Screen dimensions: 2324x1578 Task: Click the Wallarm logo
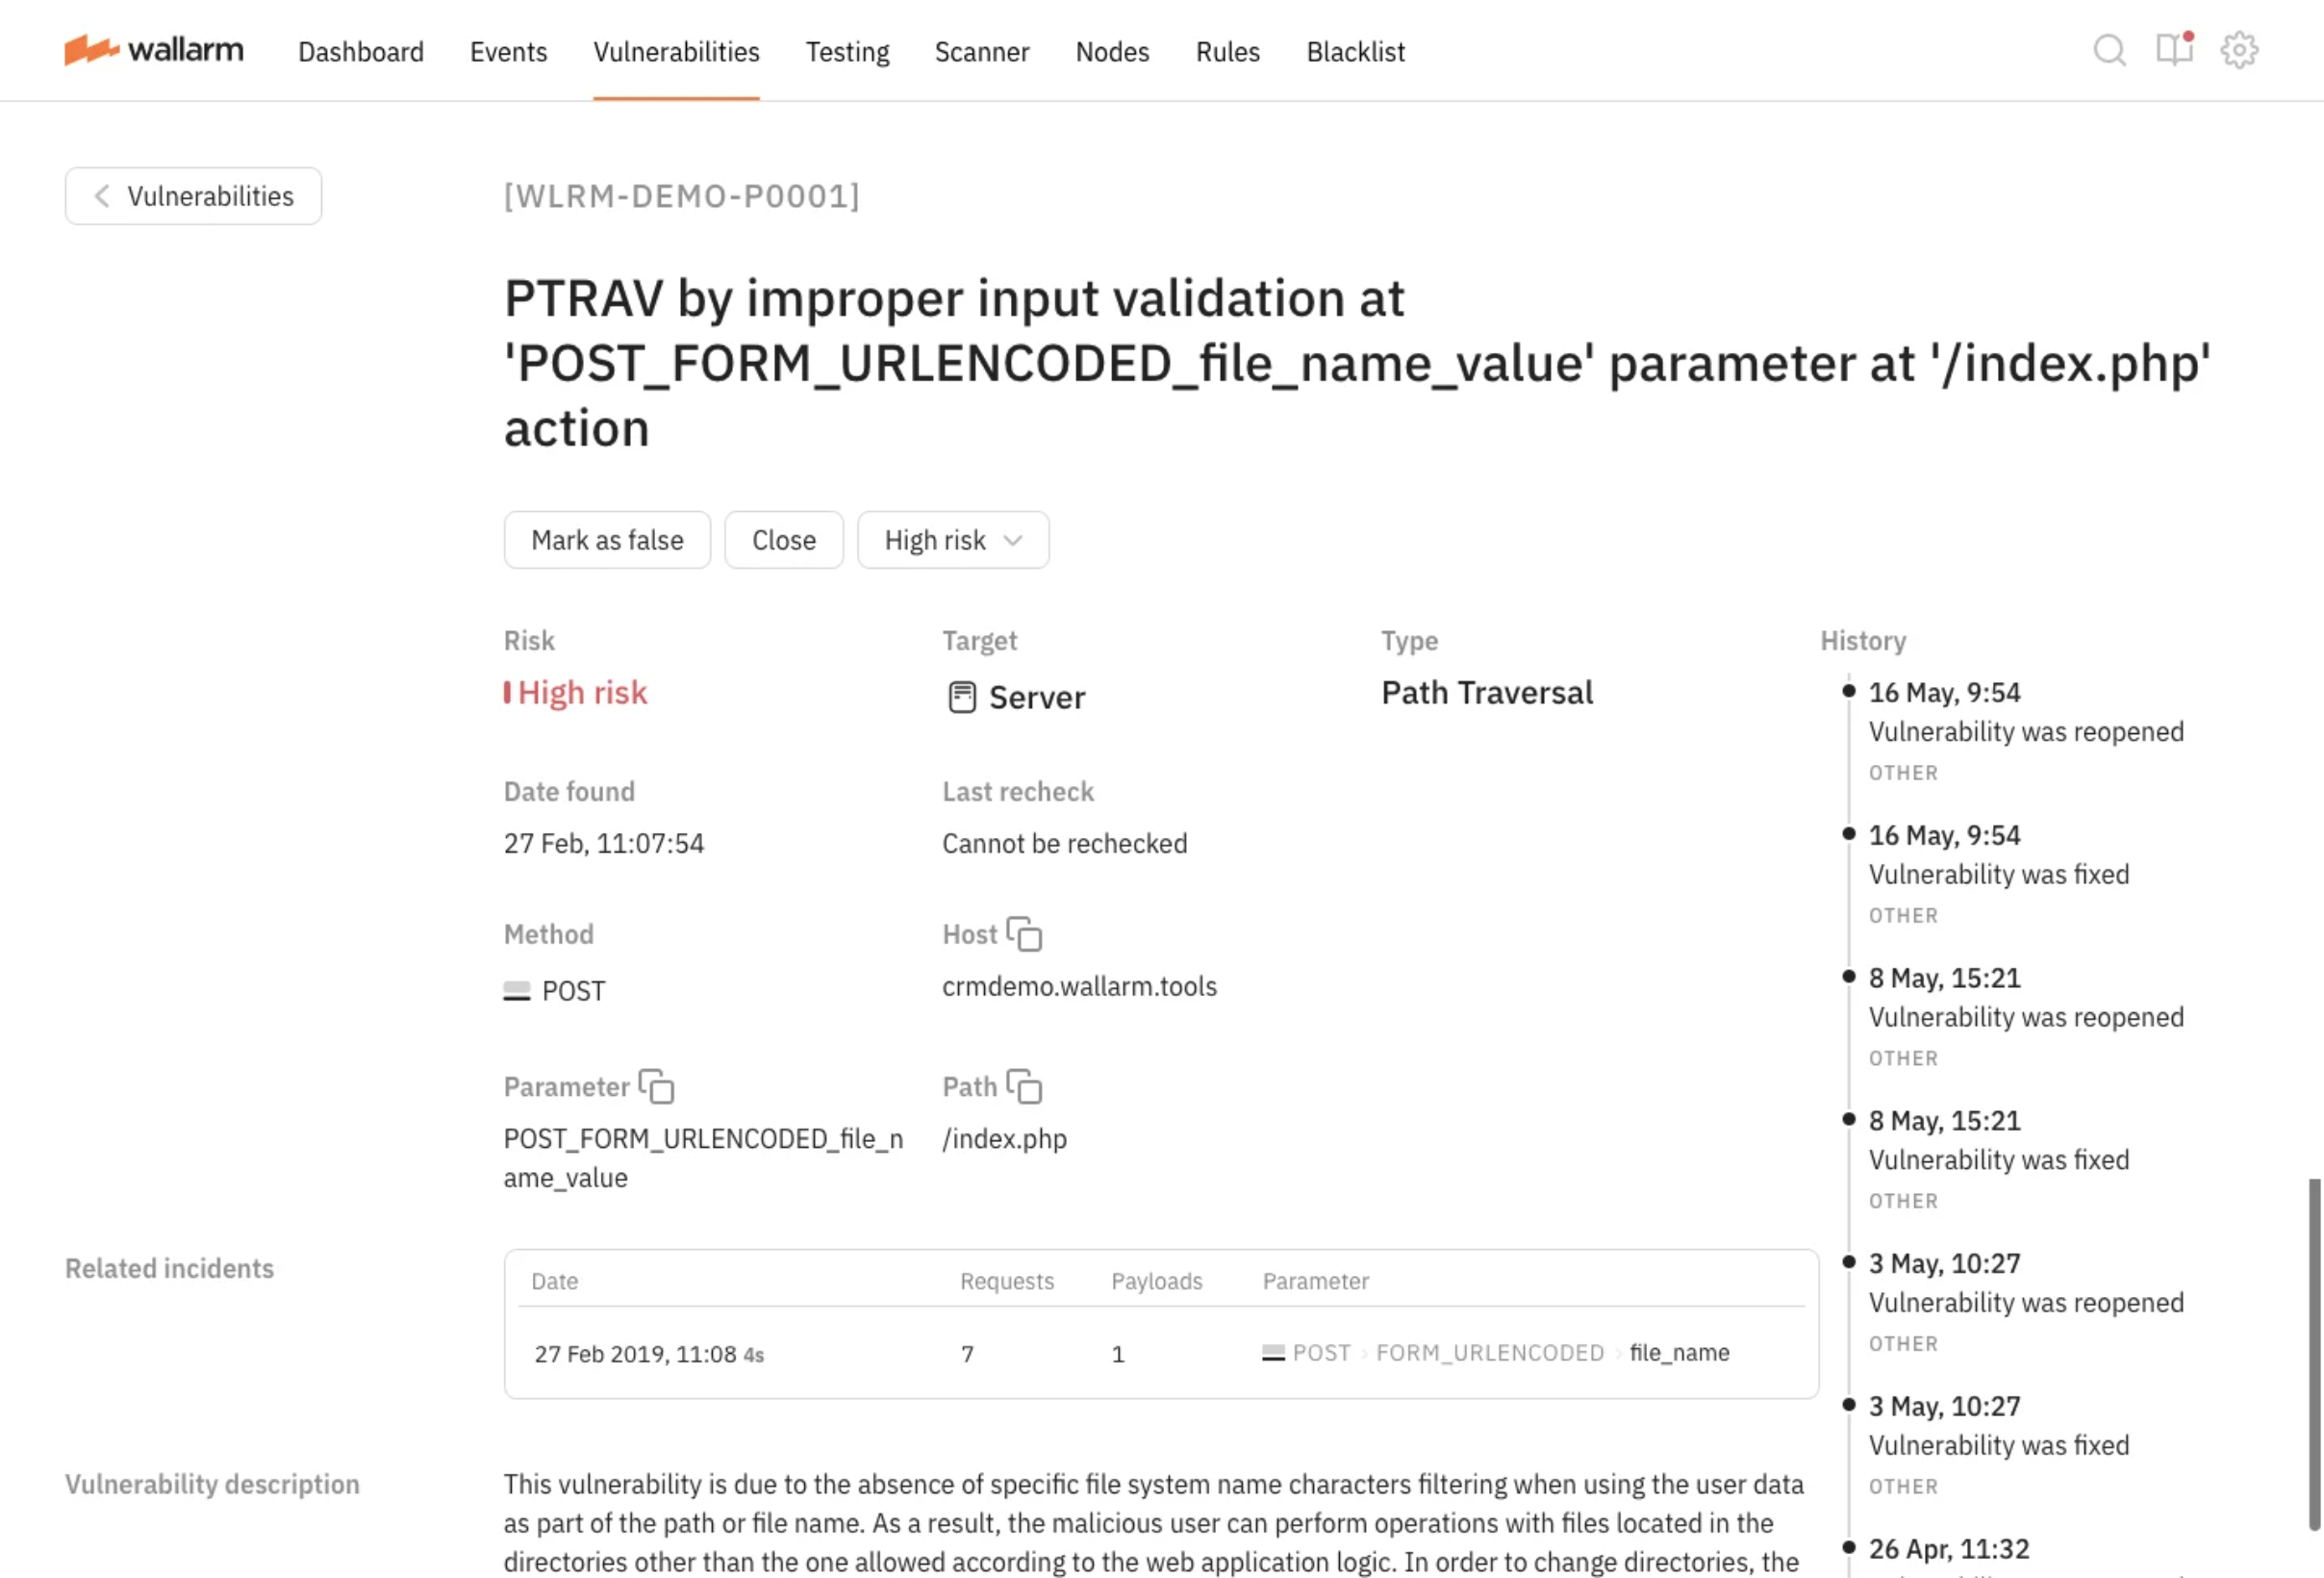point(153,50)
